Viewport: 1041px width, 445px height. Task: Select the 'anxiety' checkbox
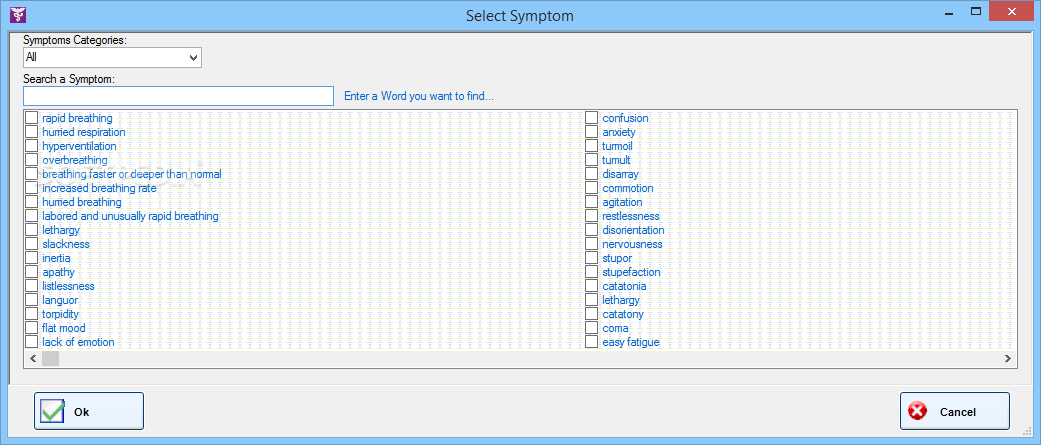592,132
